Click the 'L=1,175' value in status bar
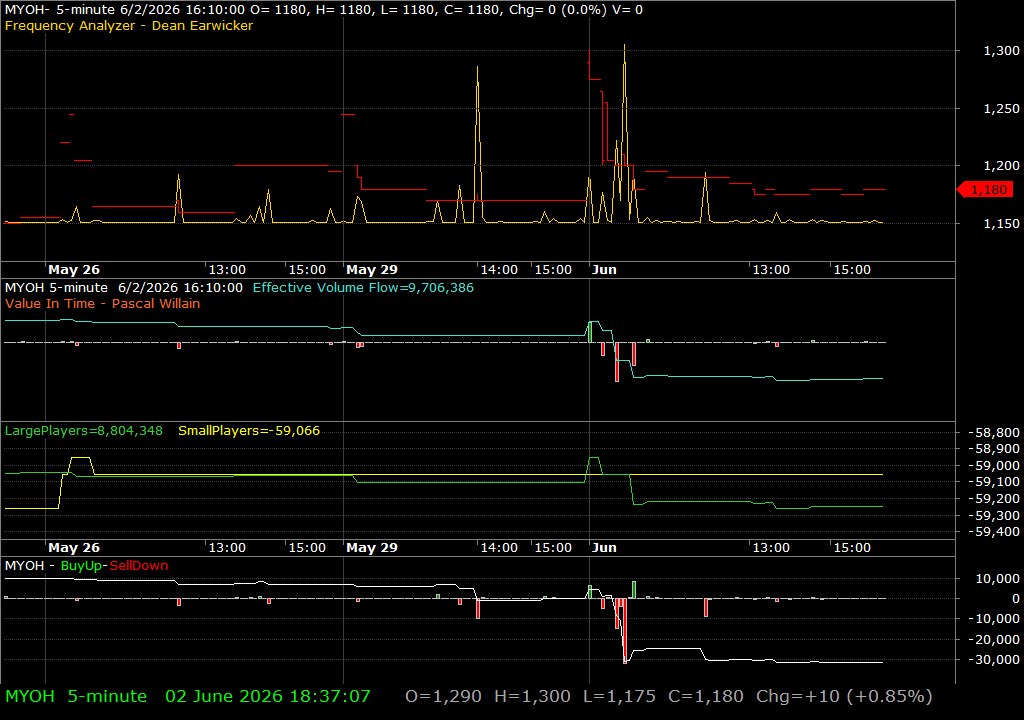Image resolution: width=1024 pixels, height=720 pixels. (x=619, y=696)
